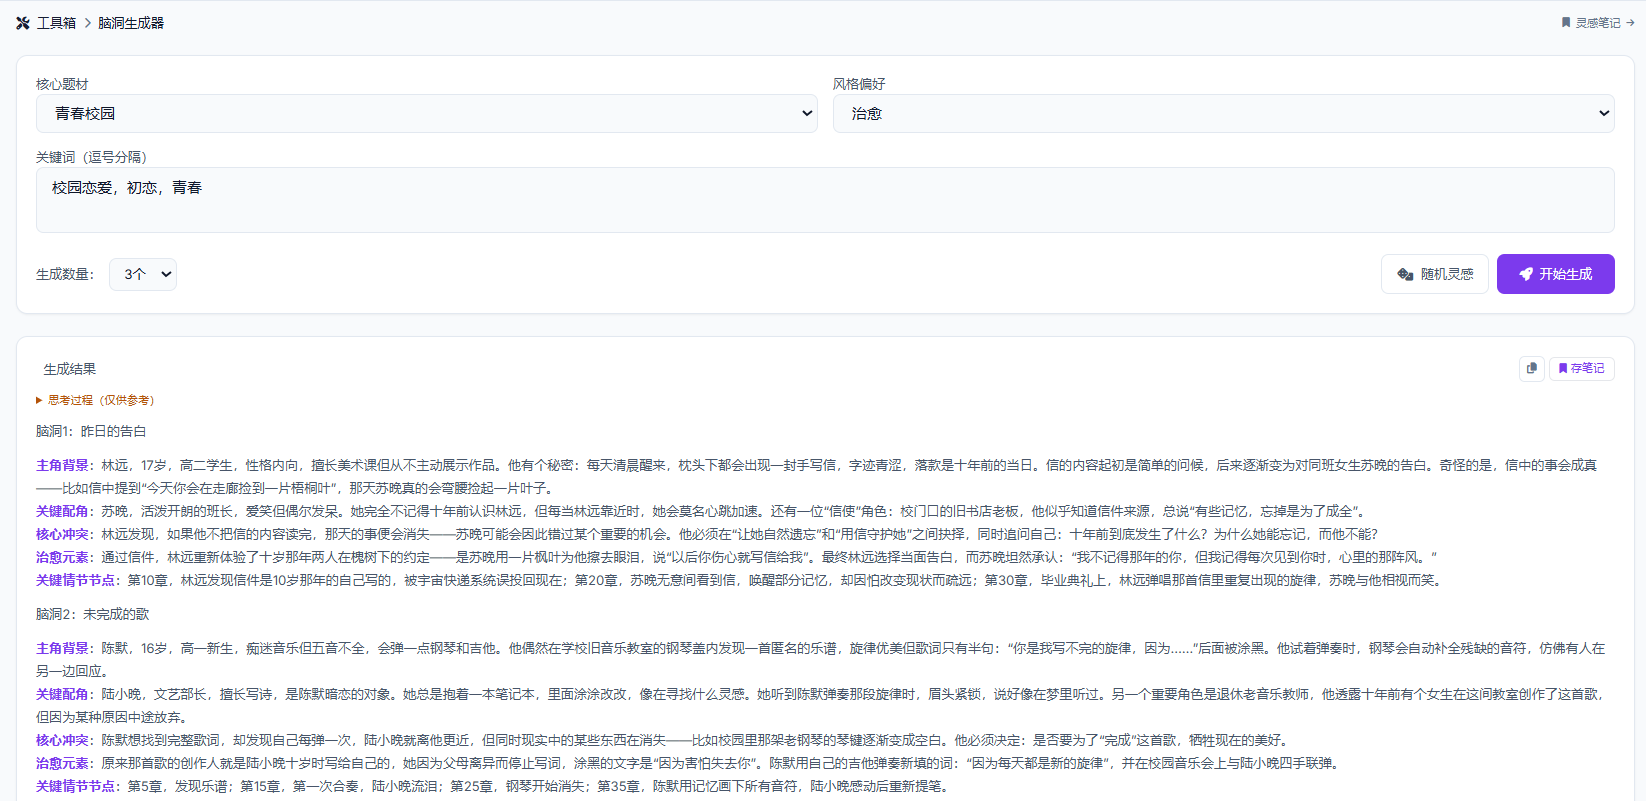Open 灵感笔记 link at top right
This screenshot has width=1646, height=801.
pos(1598,22)
